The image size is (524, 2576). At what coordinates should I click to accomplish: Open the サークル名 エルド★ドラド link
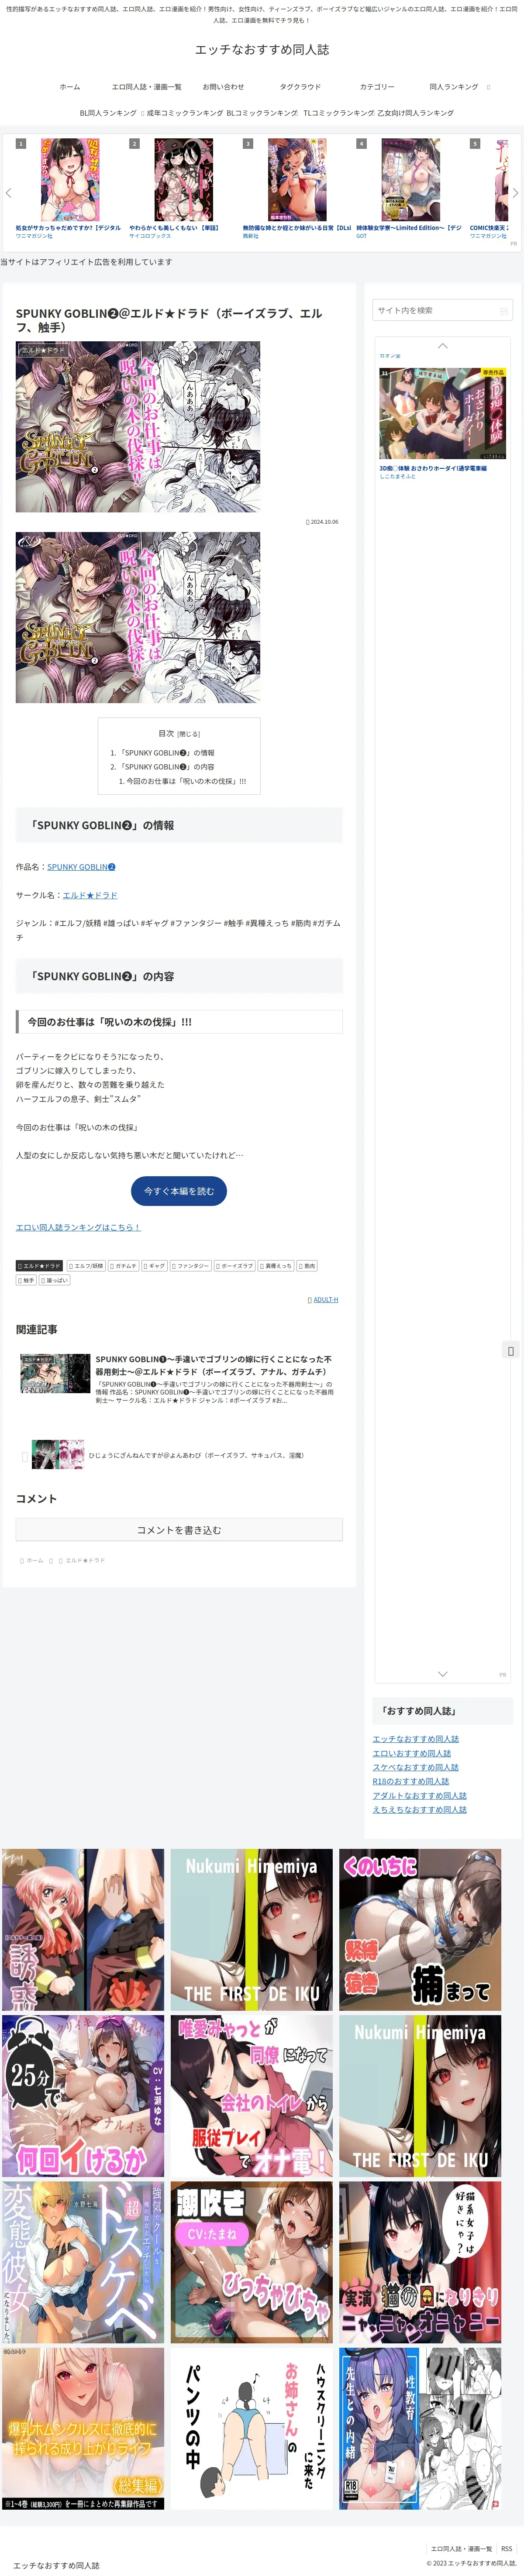(90, 895)
